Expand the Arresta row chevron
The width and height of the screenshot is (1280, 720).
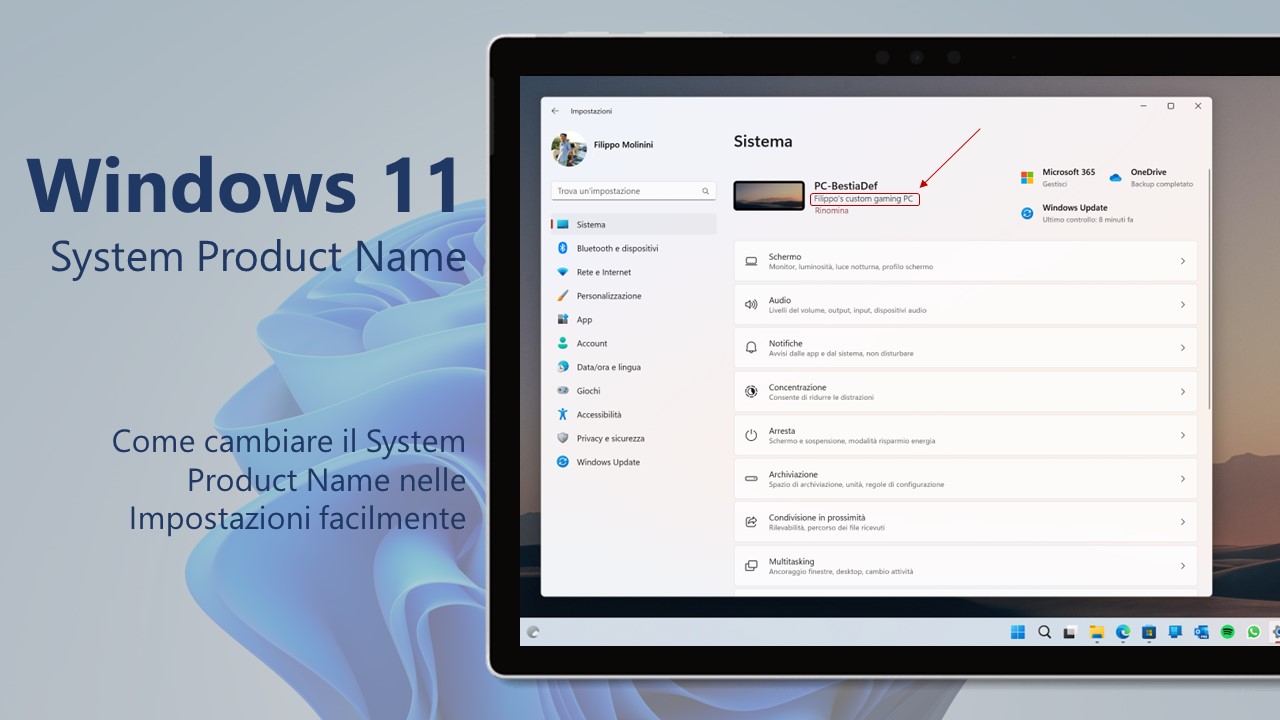click(x=1183, y=435)
